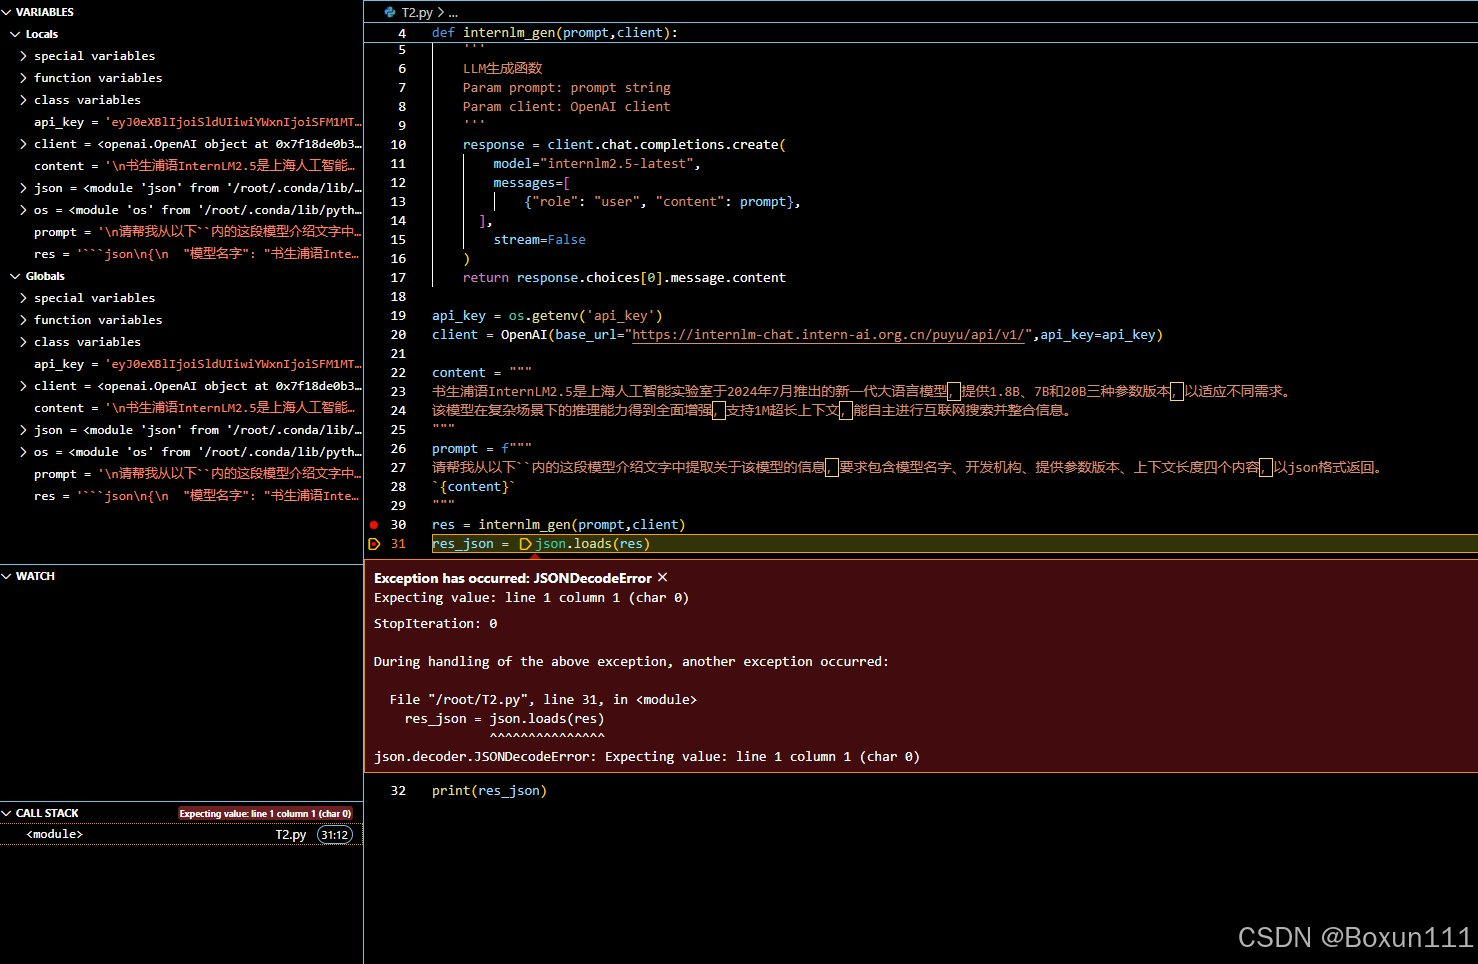This screenshot has height=964, width=1478.
Task: Expand class variables under Locals
Action: tap(23, 100)
